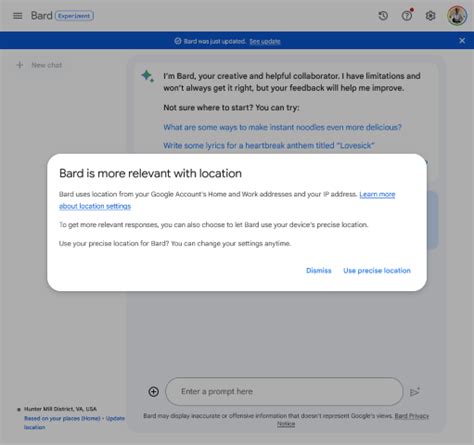Close the blue update banner
Image resolution: width=474 pixels, height=445 pixels.
point(462,41)
